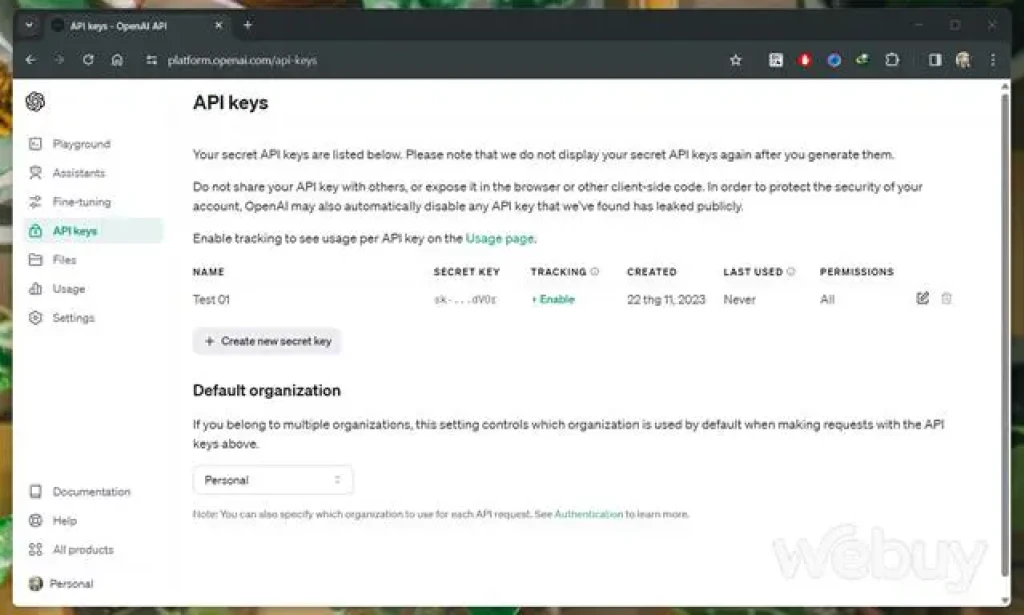
Task: Click the Last Used info icon
Action: [x=791, y=272]
